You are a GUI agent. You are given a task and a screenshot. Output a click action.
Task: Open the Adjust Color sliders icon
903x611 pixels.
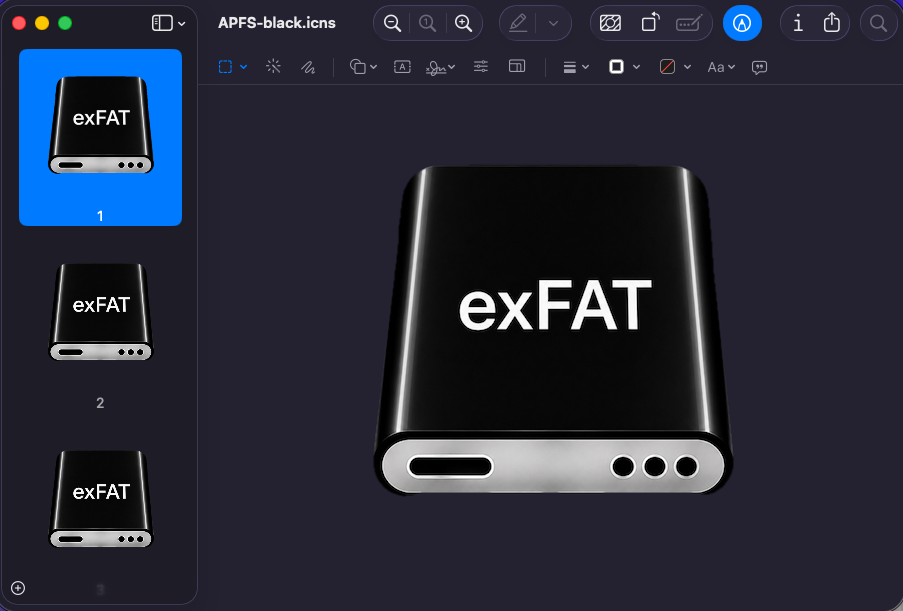(481, 67)
